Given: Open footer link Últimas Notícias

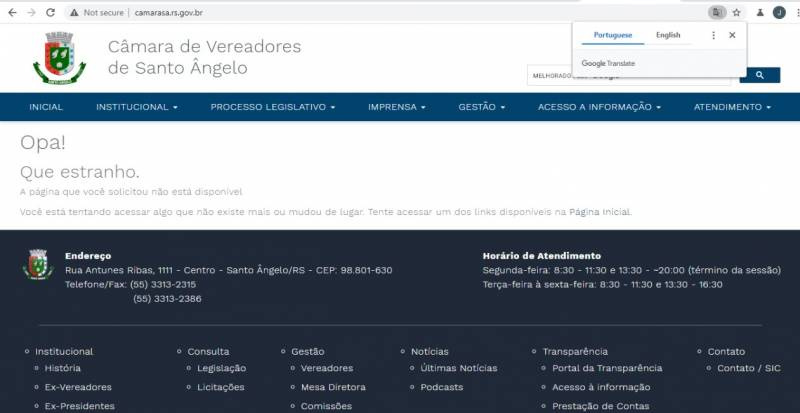Looking at the screenshot, I should pos(459,368).
